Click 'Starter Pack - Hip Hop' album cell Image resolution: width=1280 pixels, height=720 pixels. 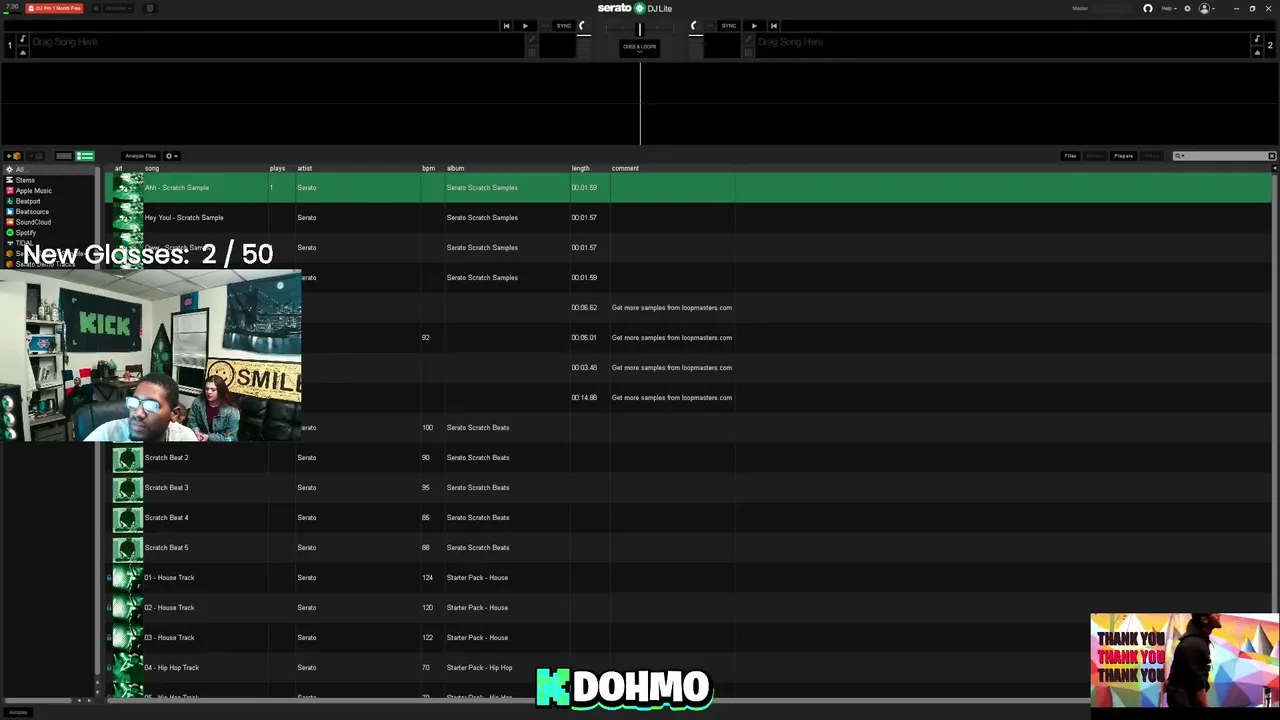point(479,668)
